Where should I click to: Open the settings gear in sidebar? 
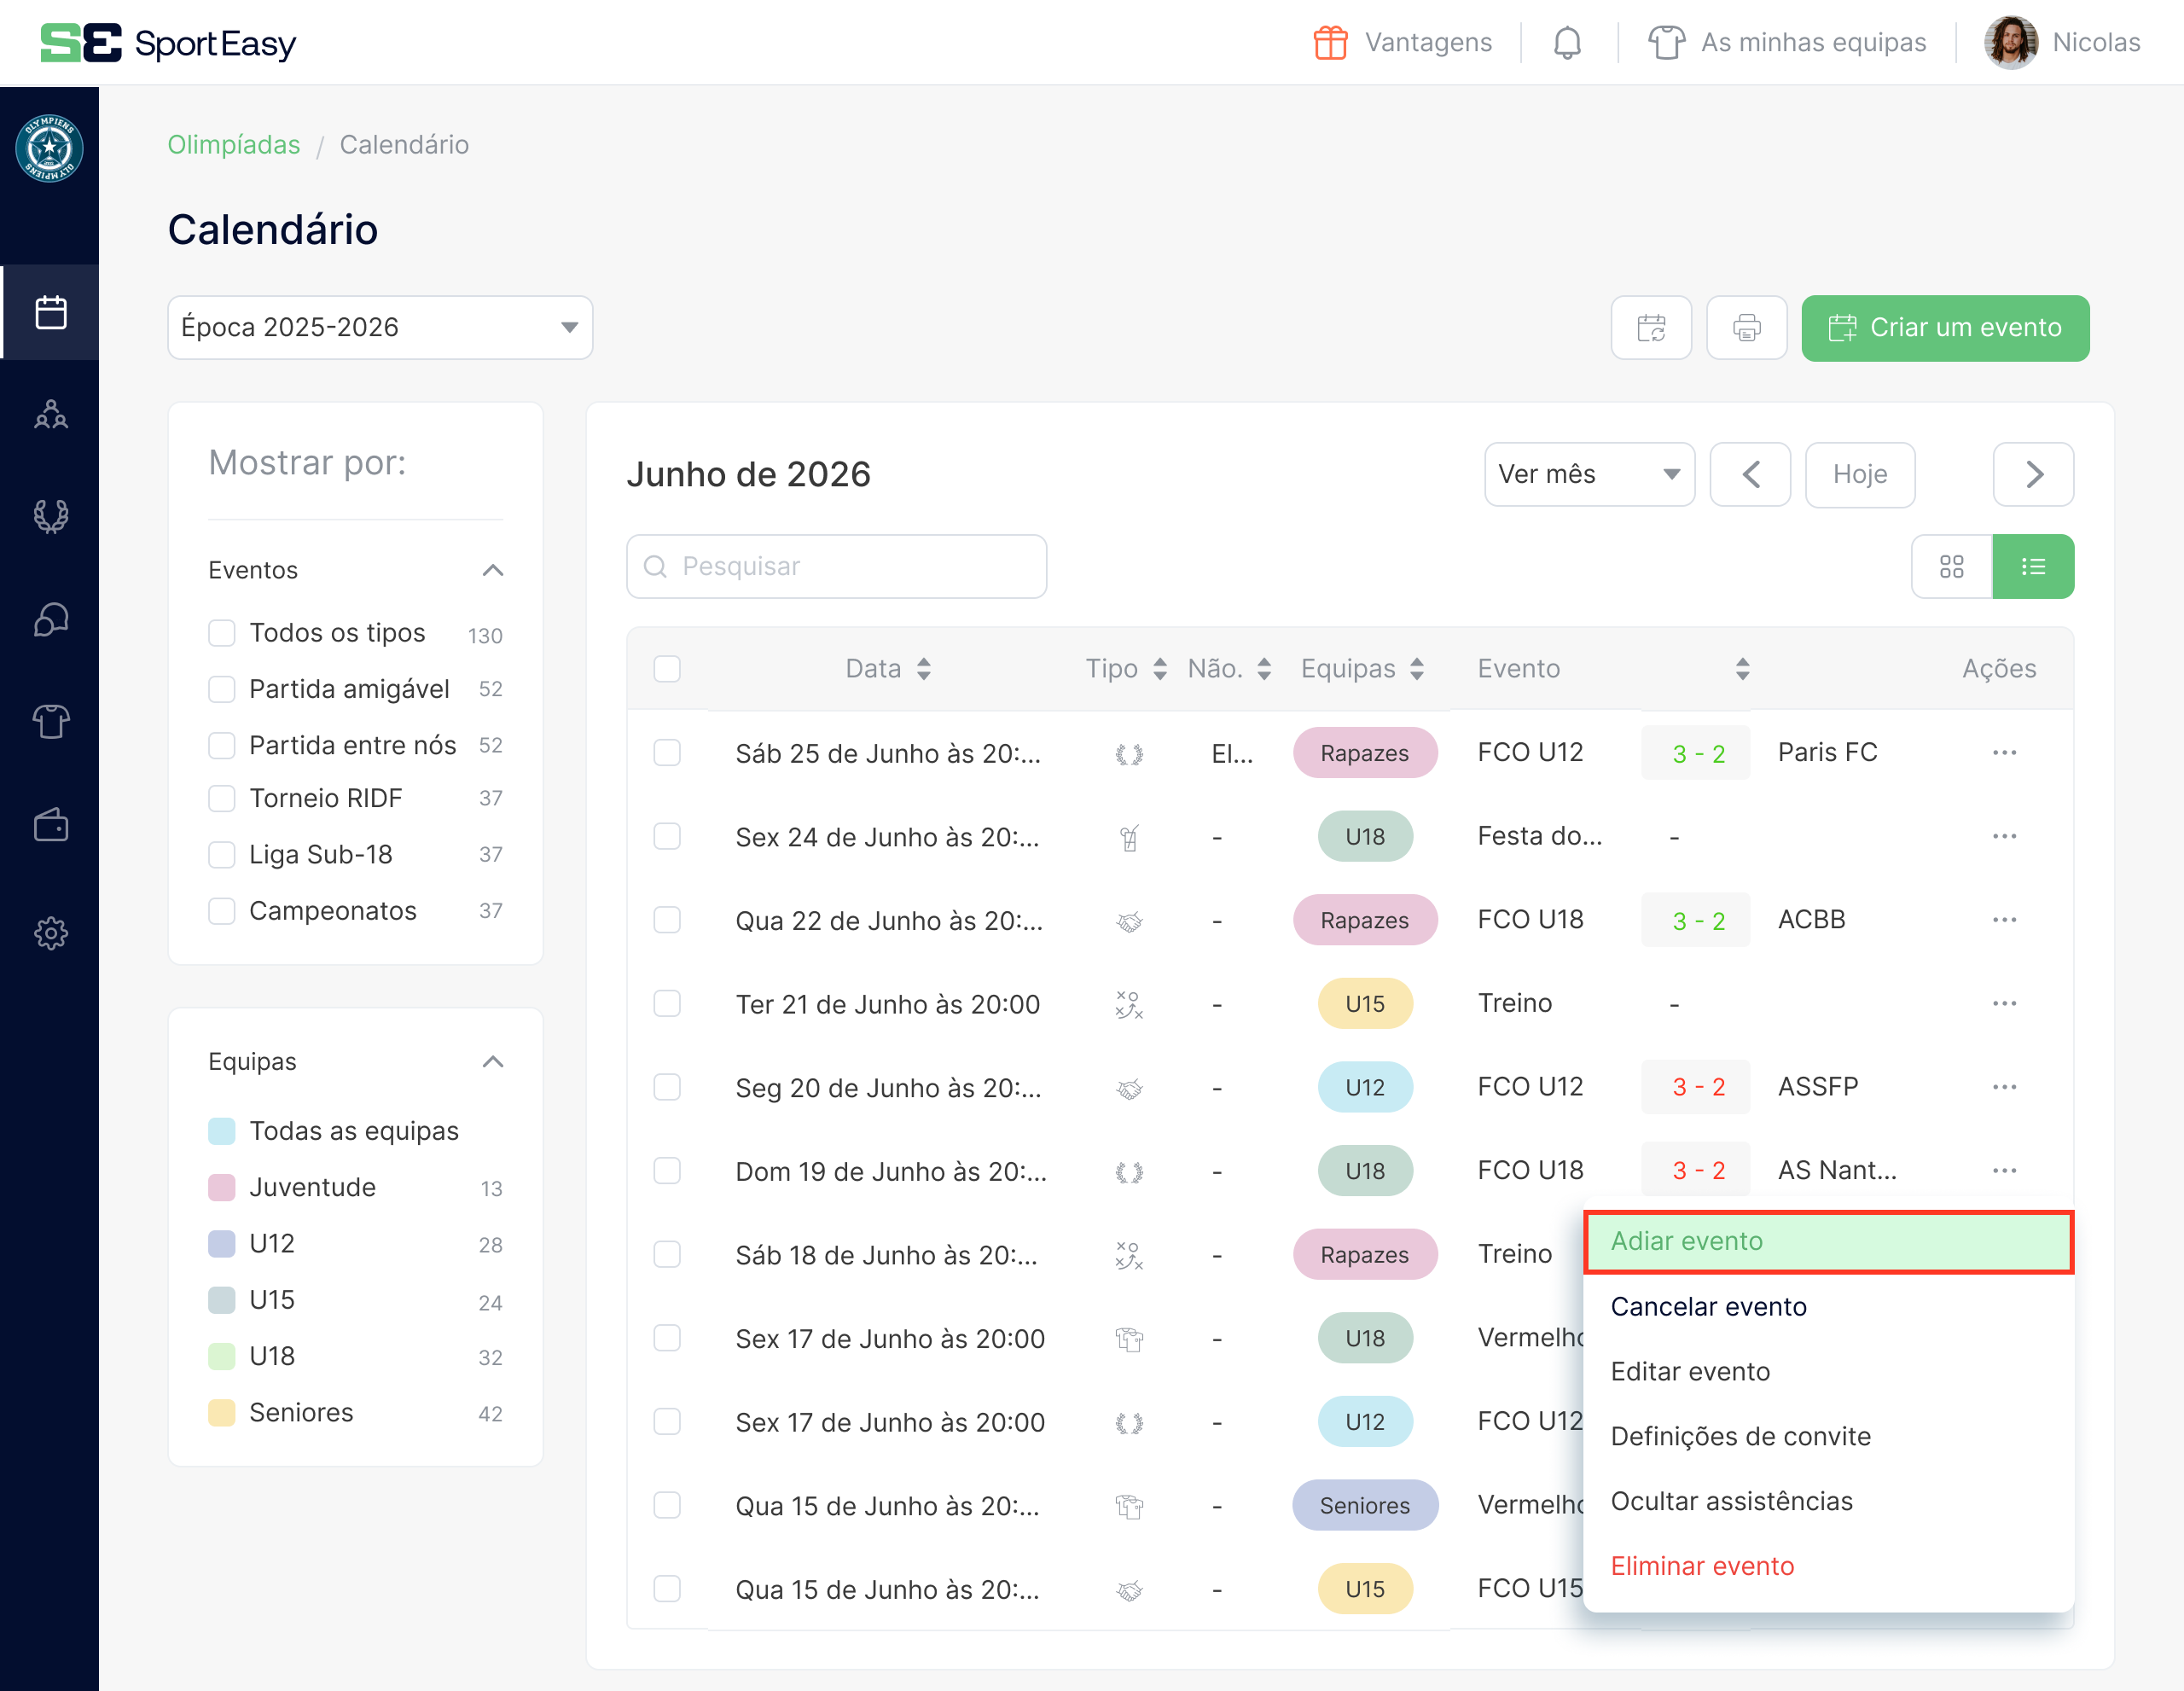50,933
